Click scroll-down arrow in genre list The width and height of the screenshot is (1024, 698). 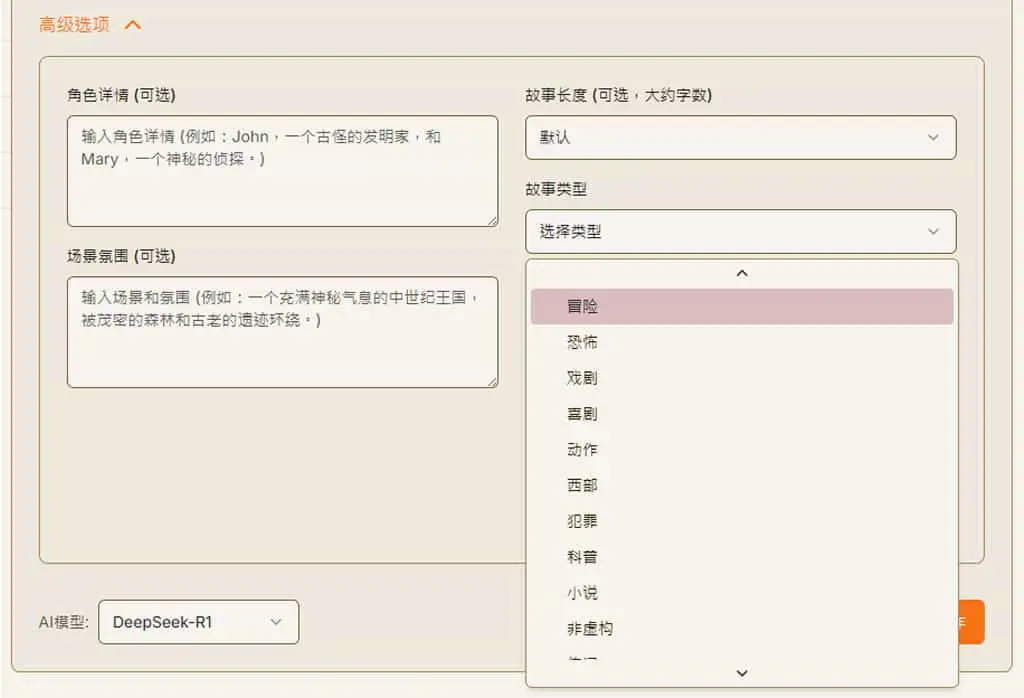[742, 673]
